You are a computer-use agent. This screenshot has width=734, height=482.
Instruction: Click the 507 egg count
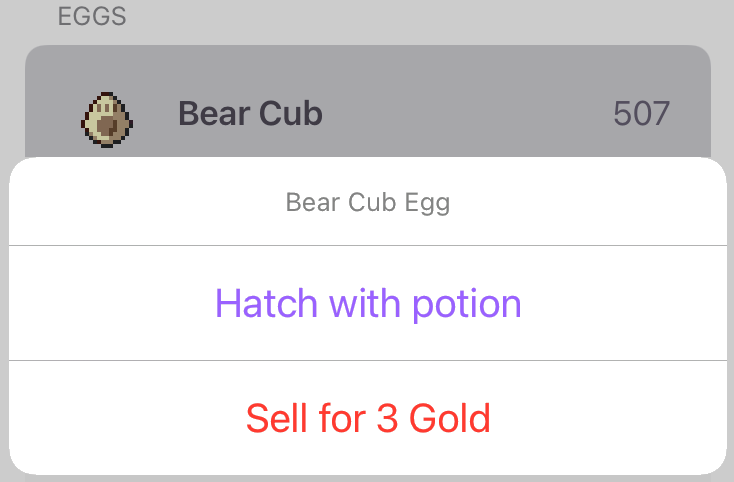641,114
